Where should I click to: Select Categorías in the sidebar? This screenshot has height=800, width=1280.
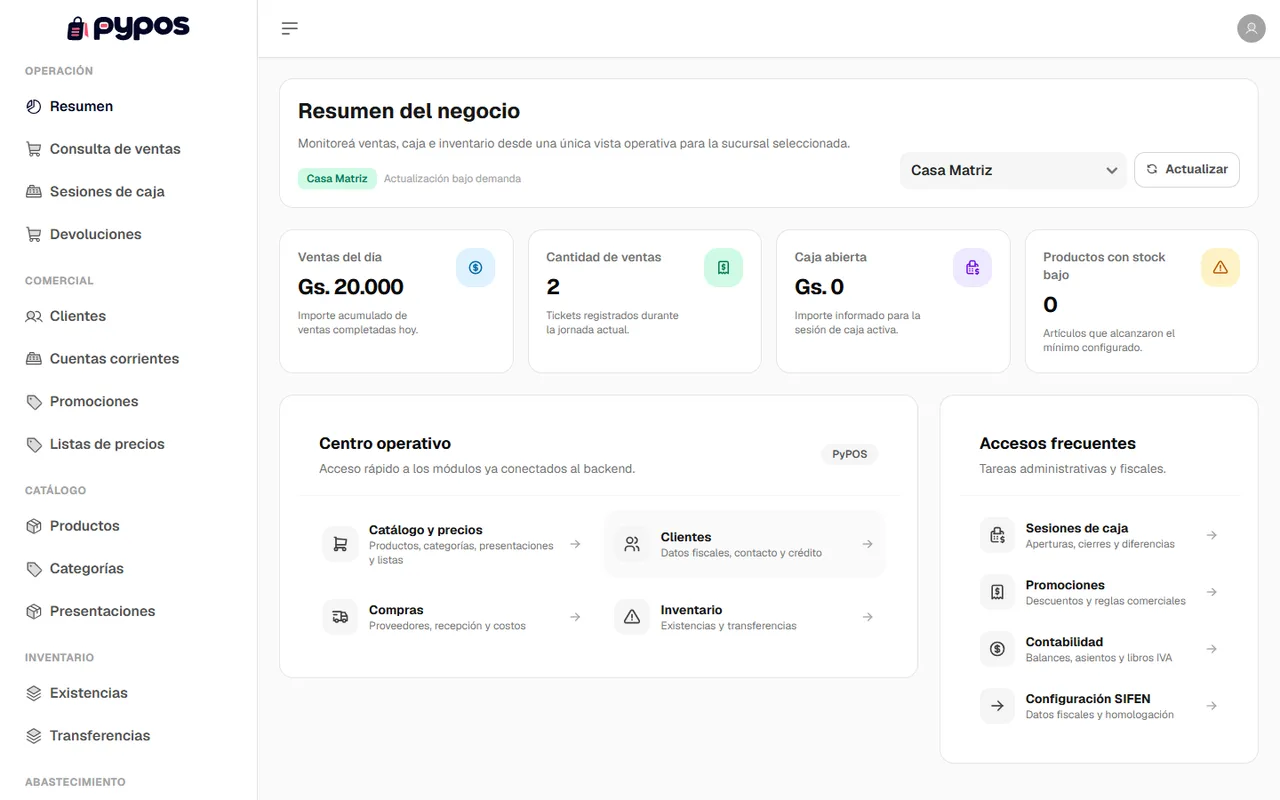pyautogui.click(x=128, y=569)
